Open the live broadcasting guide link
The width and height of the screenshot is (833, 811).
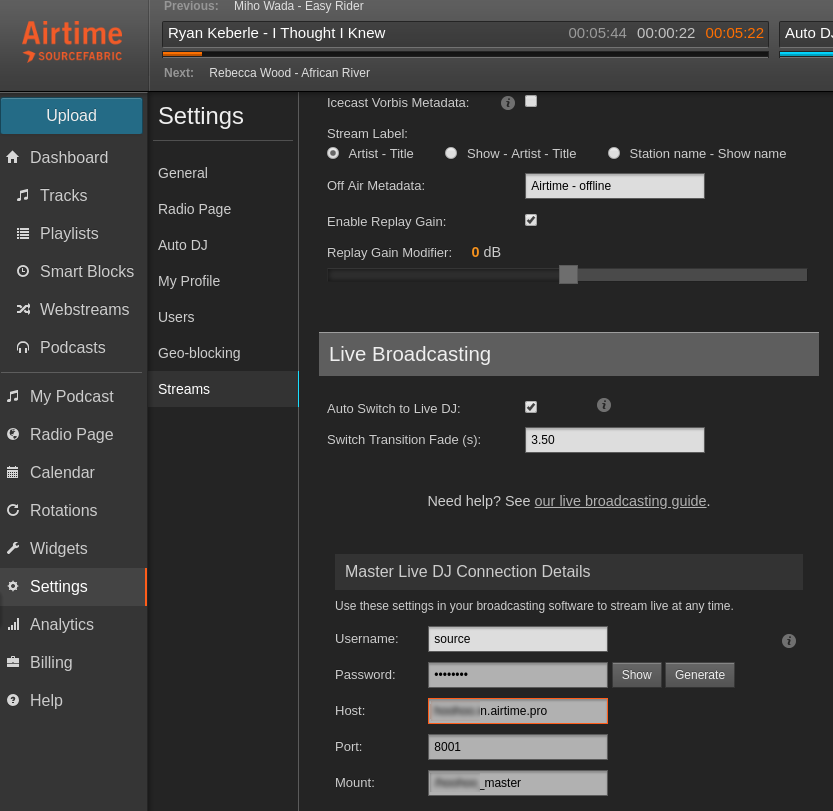620,501
